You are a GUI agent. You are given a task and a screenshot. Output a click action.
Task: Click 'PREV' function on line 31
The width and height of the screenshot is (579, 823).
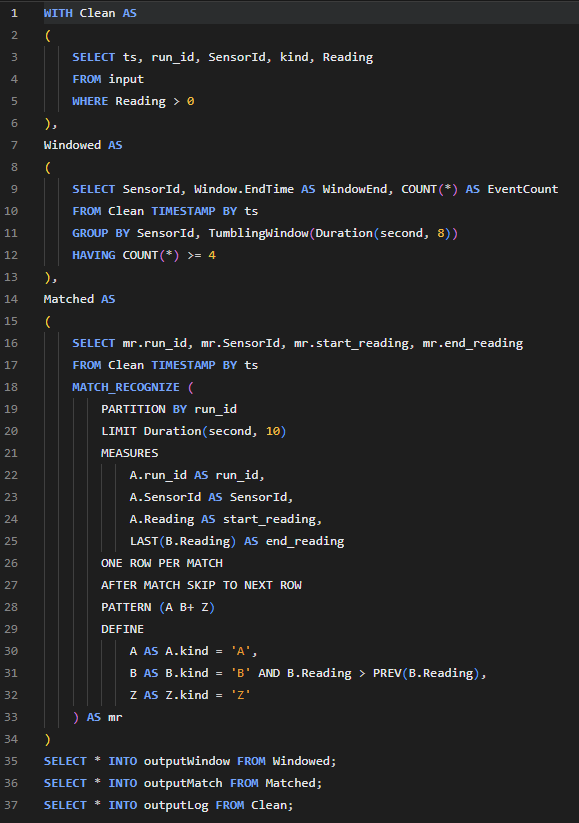click(x=387, y=673)
